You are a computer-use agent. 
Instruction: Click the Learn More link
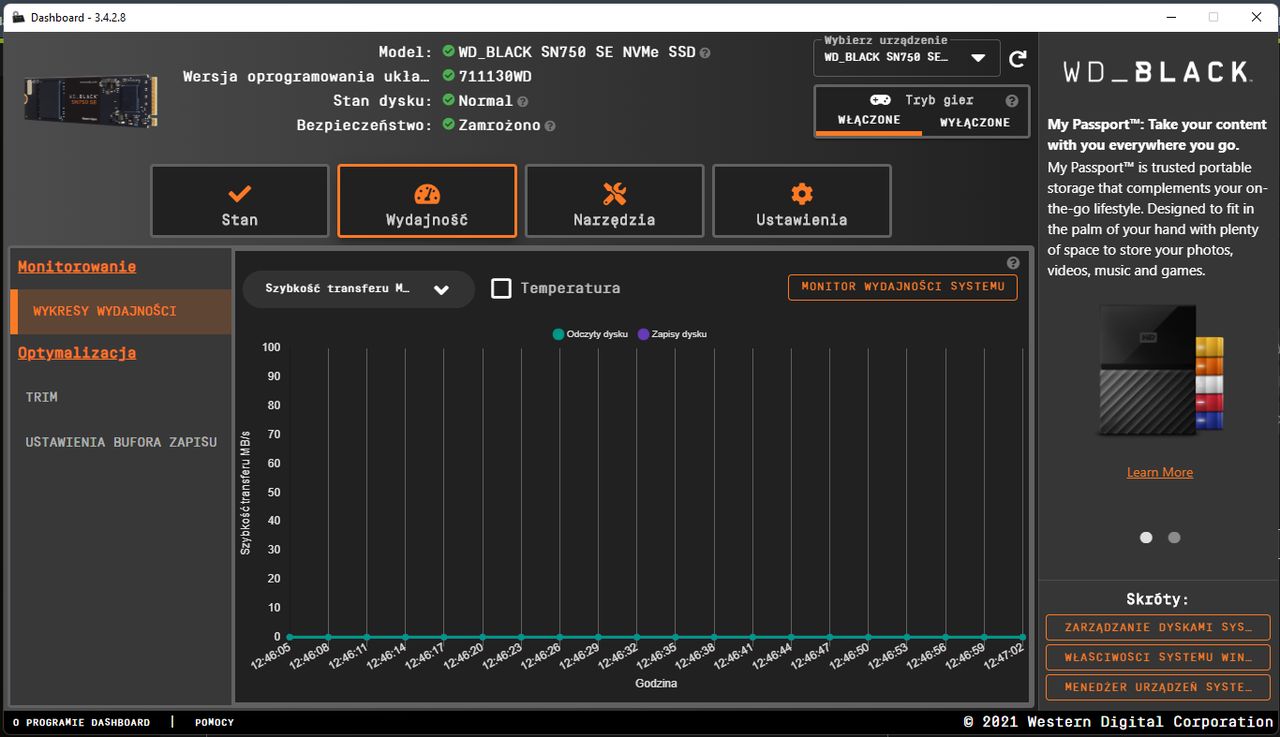pyautogui.click(x=1160, y=472)
